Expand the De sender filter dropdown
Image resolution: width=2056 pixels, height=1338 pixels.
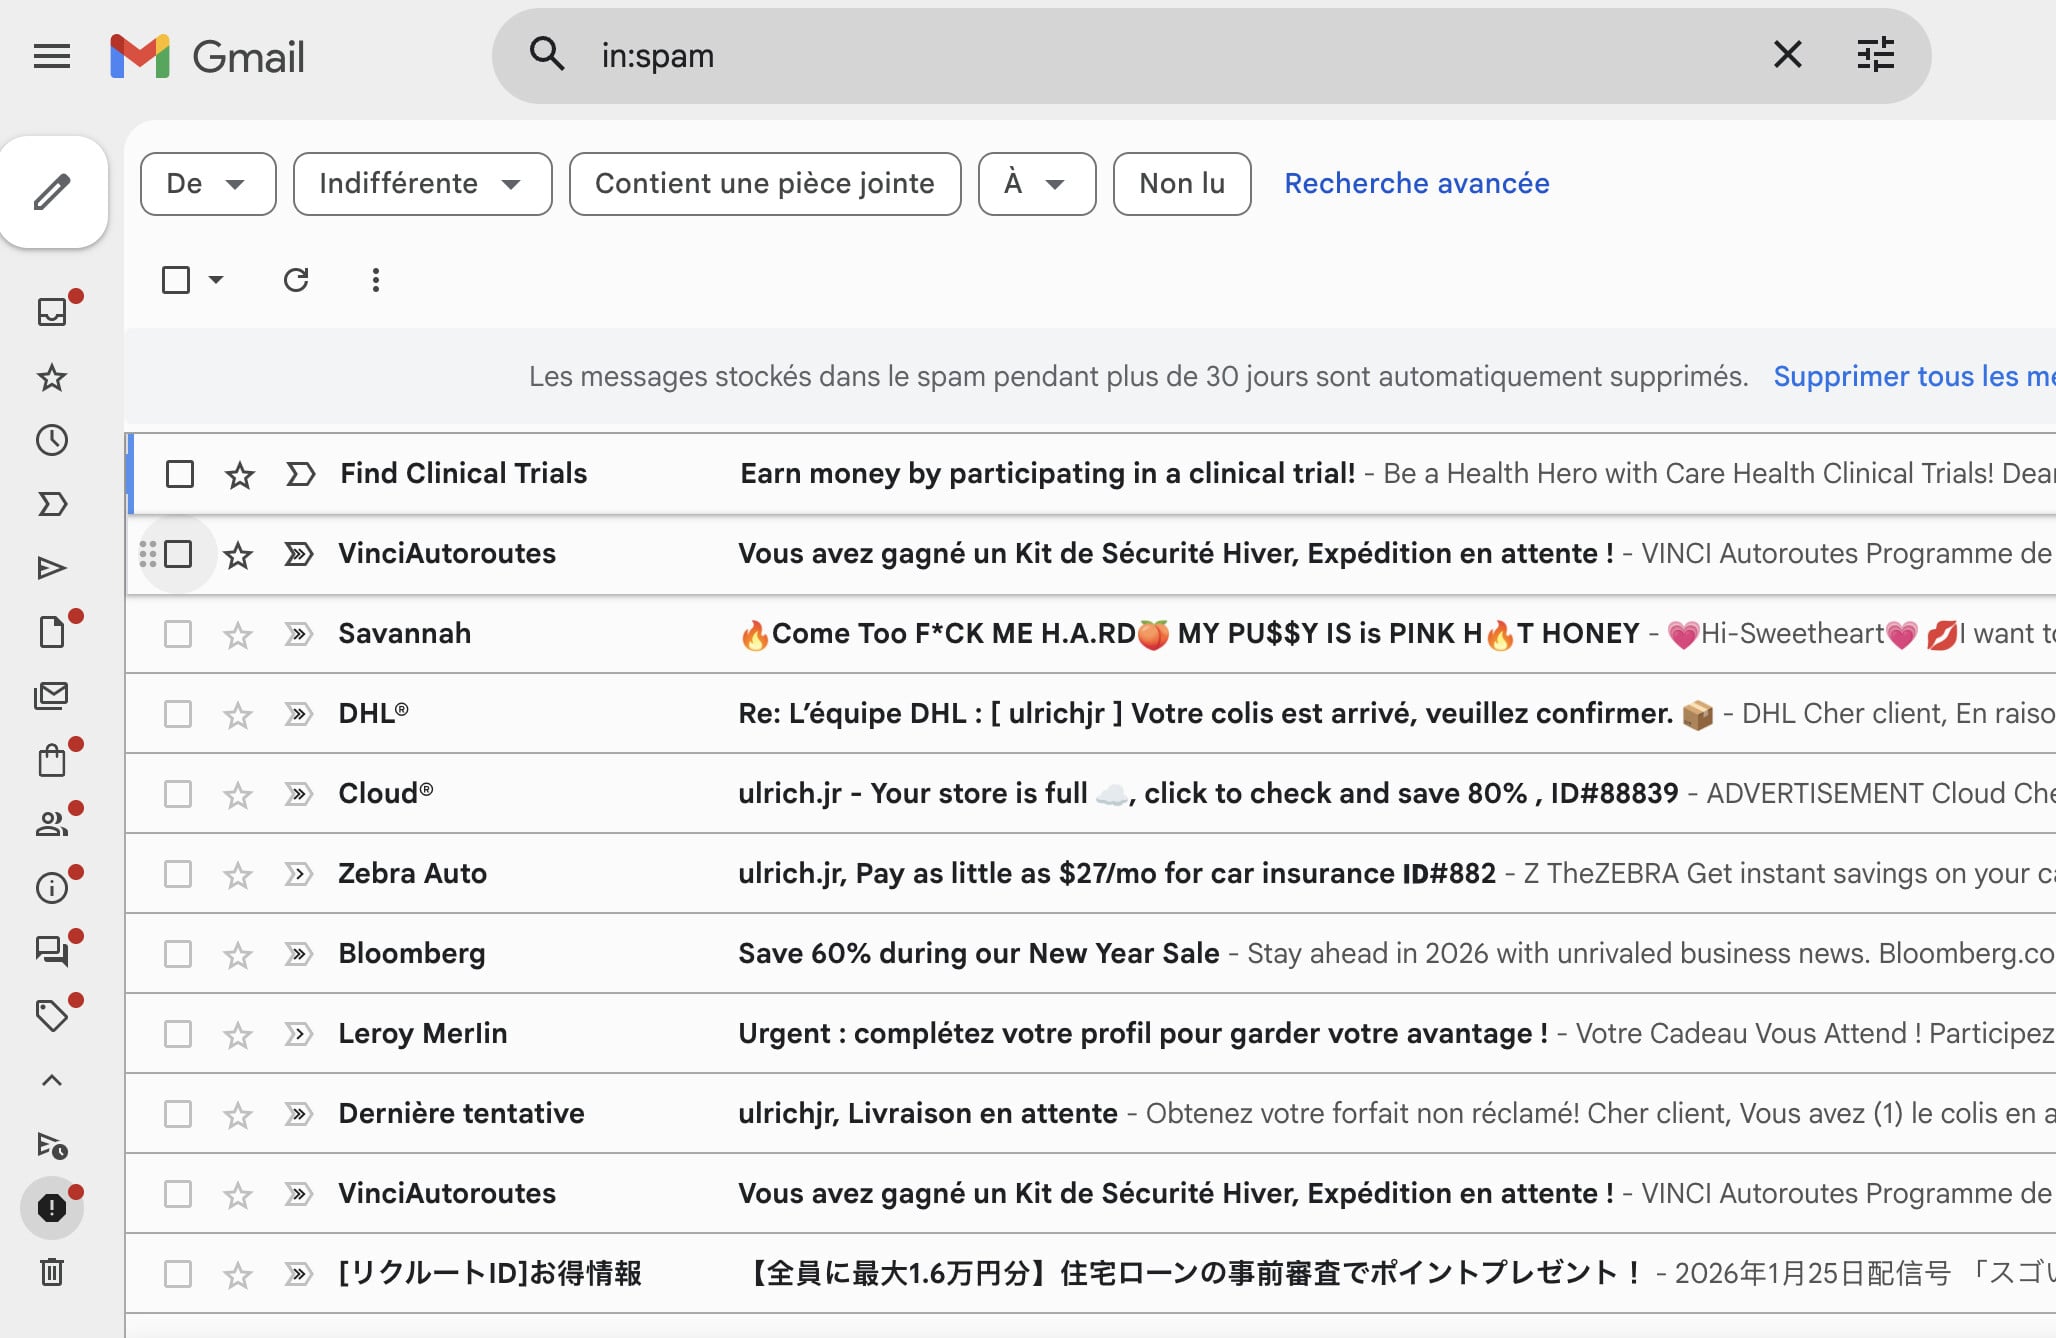[x=208, y=184]
